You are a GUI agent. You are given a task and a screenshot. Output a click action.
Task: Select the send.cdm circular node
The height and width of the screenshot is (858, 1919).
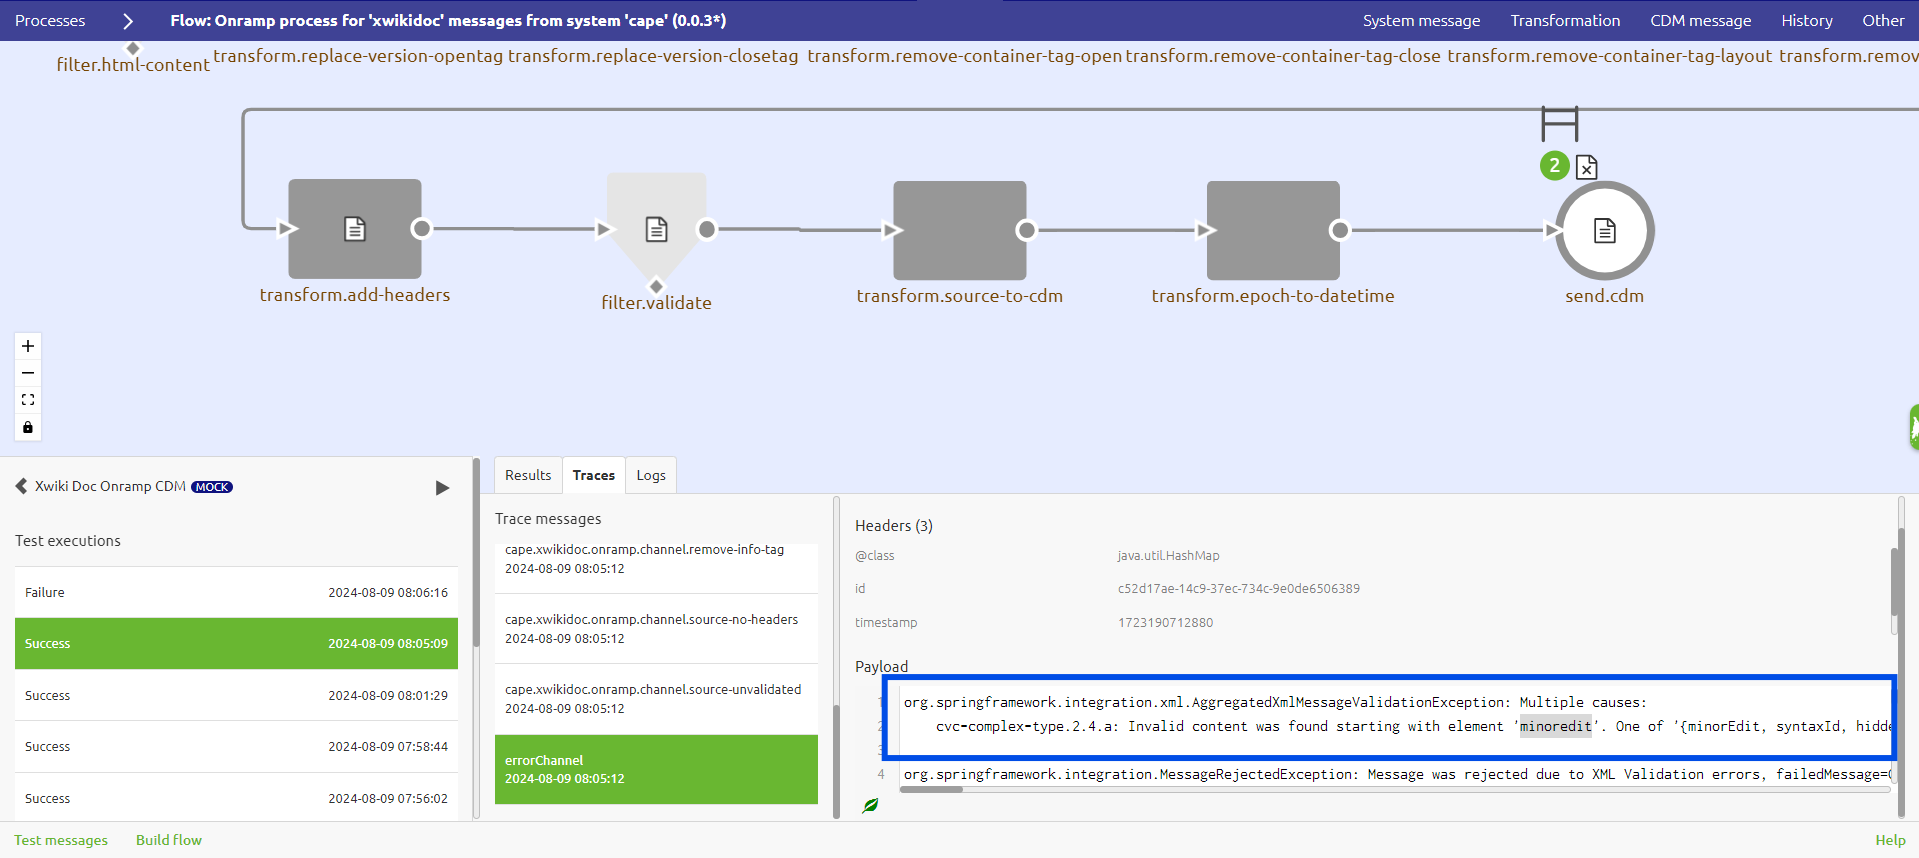1605,231
